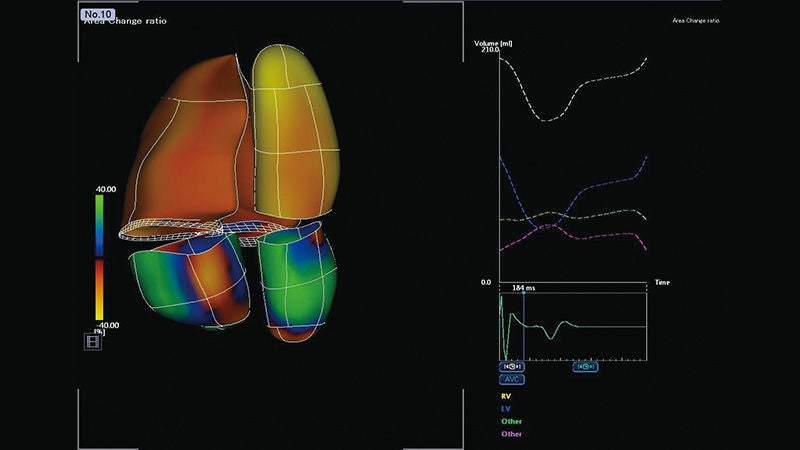Click the 0.0 volume axis value

[x=486, y=282]
